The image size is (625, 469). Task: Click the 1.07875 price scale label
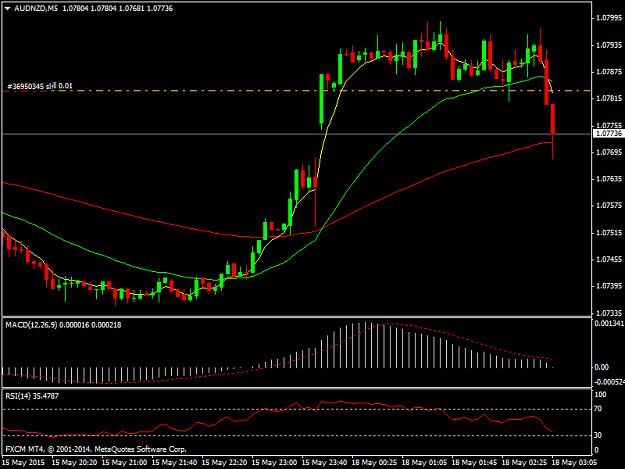(x=609, y=72)
